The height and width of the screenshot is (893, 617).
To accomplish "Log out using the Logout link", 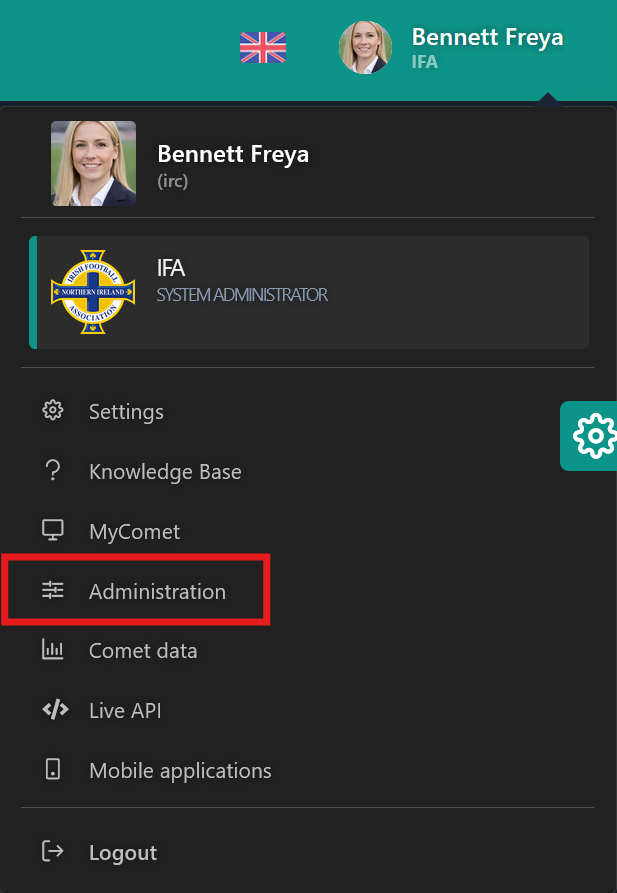I will coord(122,853).
